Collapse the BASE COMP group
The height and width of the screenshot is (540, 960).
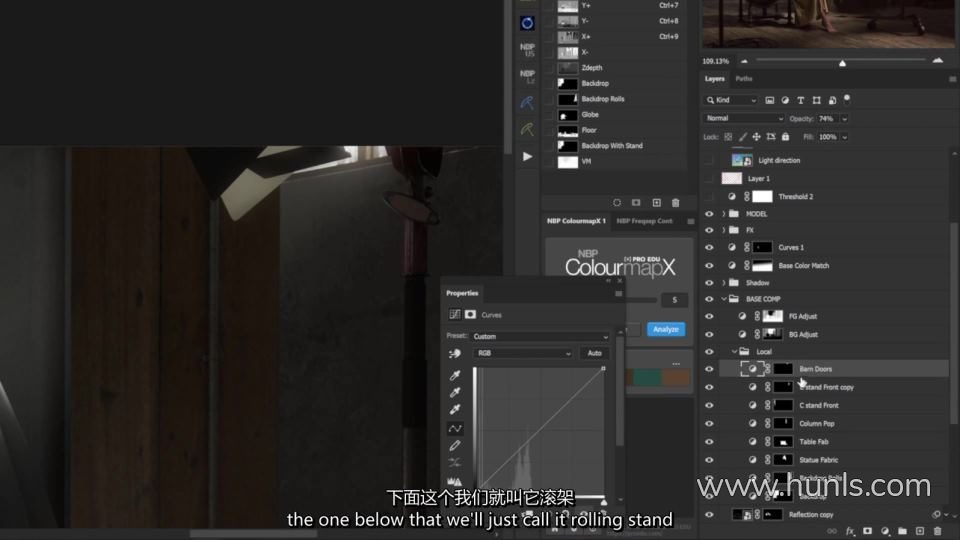click(724, 299)
